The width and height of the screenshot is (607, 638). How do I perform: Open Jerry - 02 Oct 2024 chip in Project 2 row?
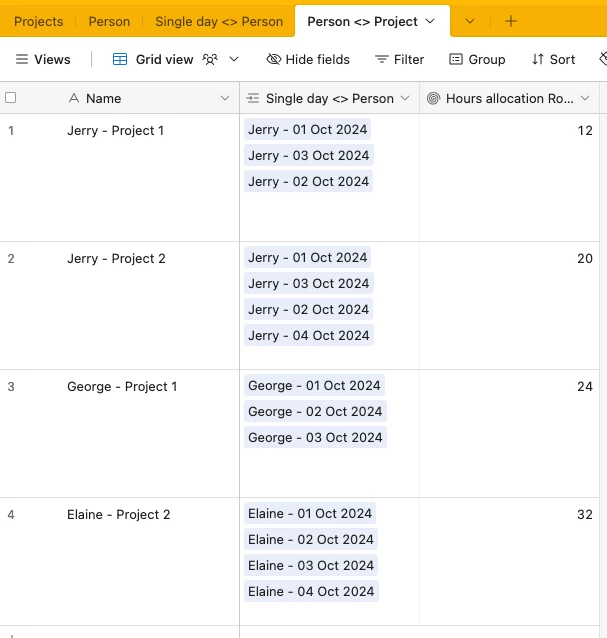click(x=308, y=310)
